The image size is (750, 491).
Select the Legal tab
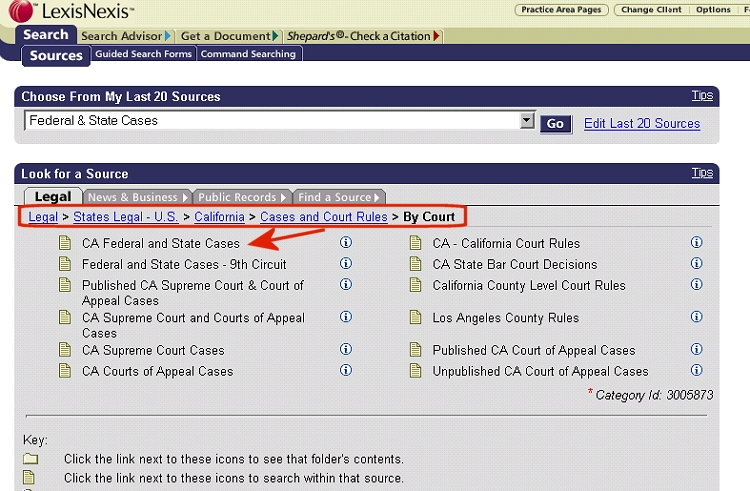[x=53, y=196]
